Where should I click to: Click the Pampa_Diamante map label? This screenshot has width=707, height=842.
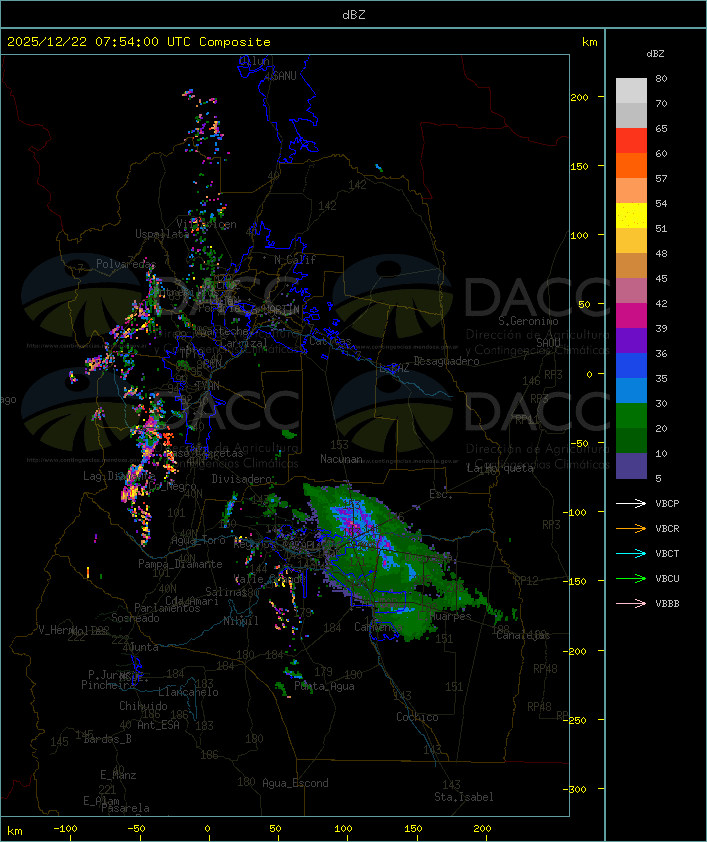click(180, 564)
